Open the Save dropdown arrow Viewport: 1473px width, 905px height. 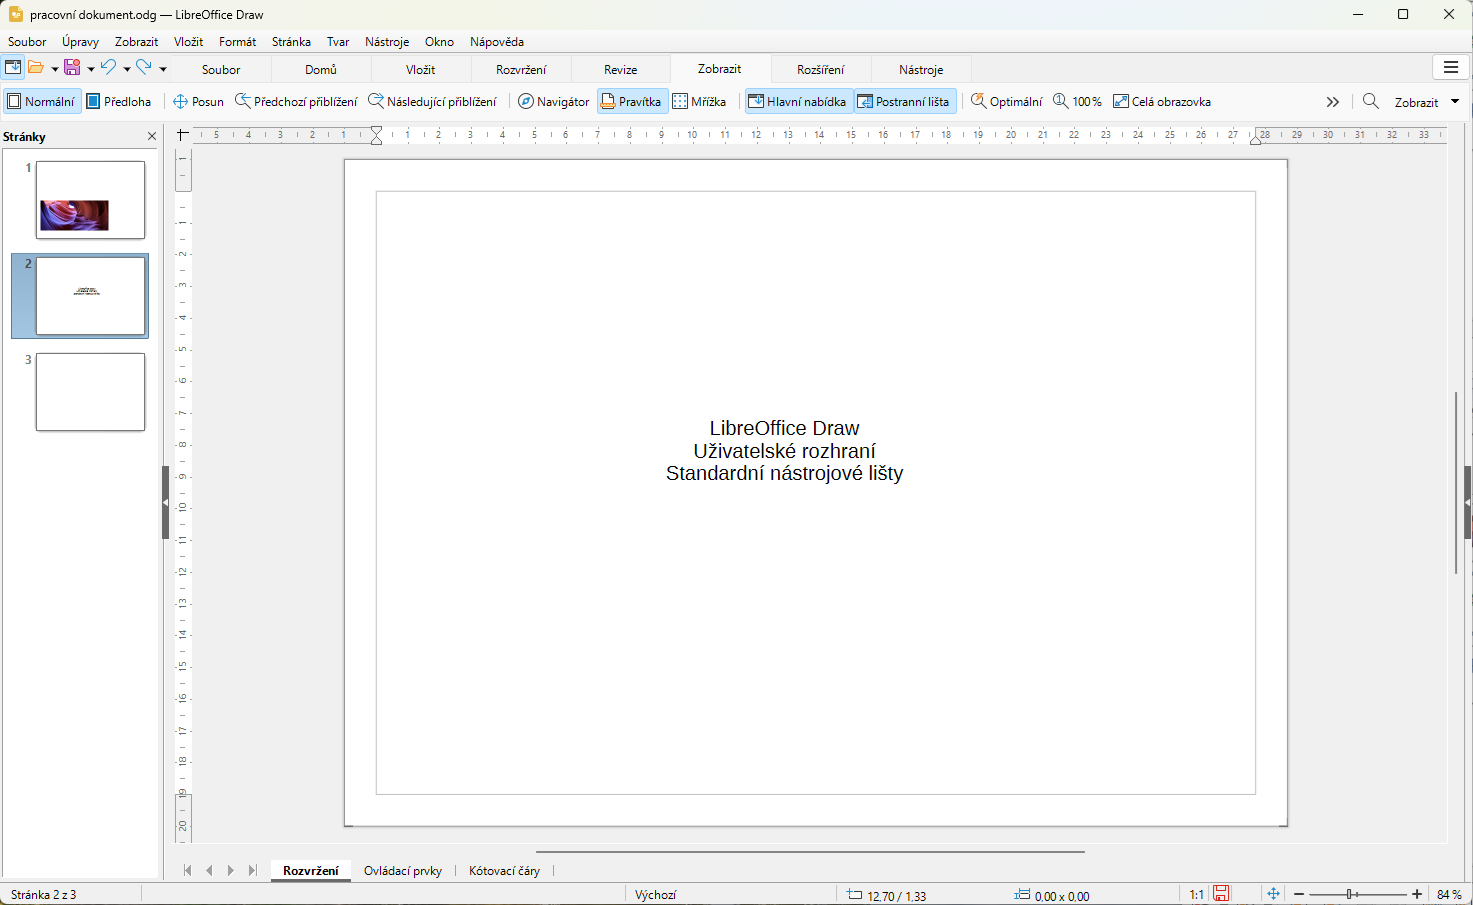[x=90, y=69]
